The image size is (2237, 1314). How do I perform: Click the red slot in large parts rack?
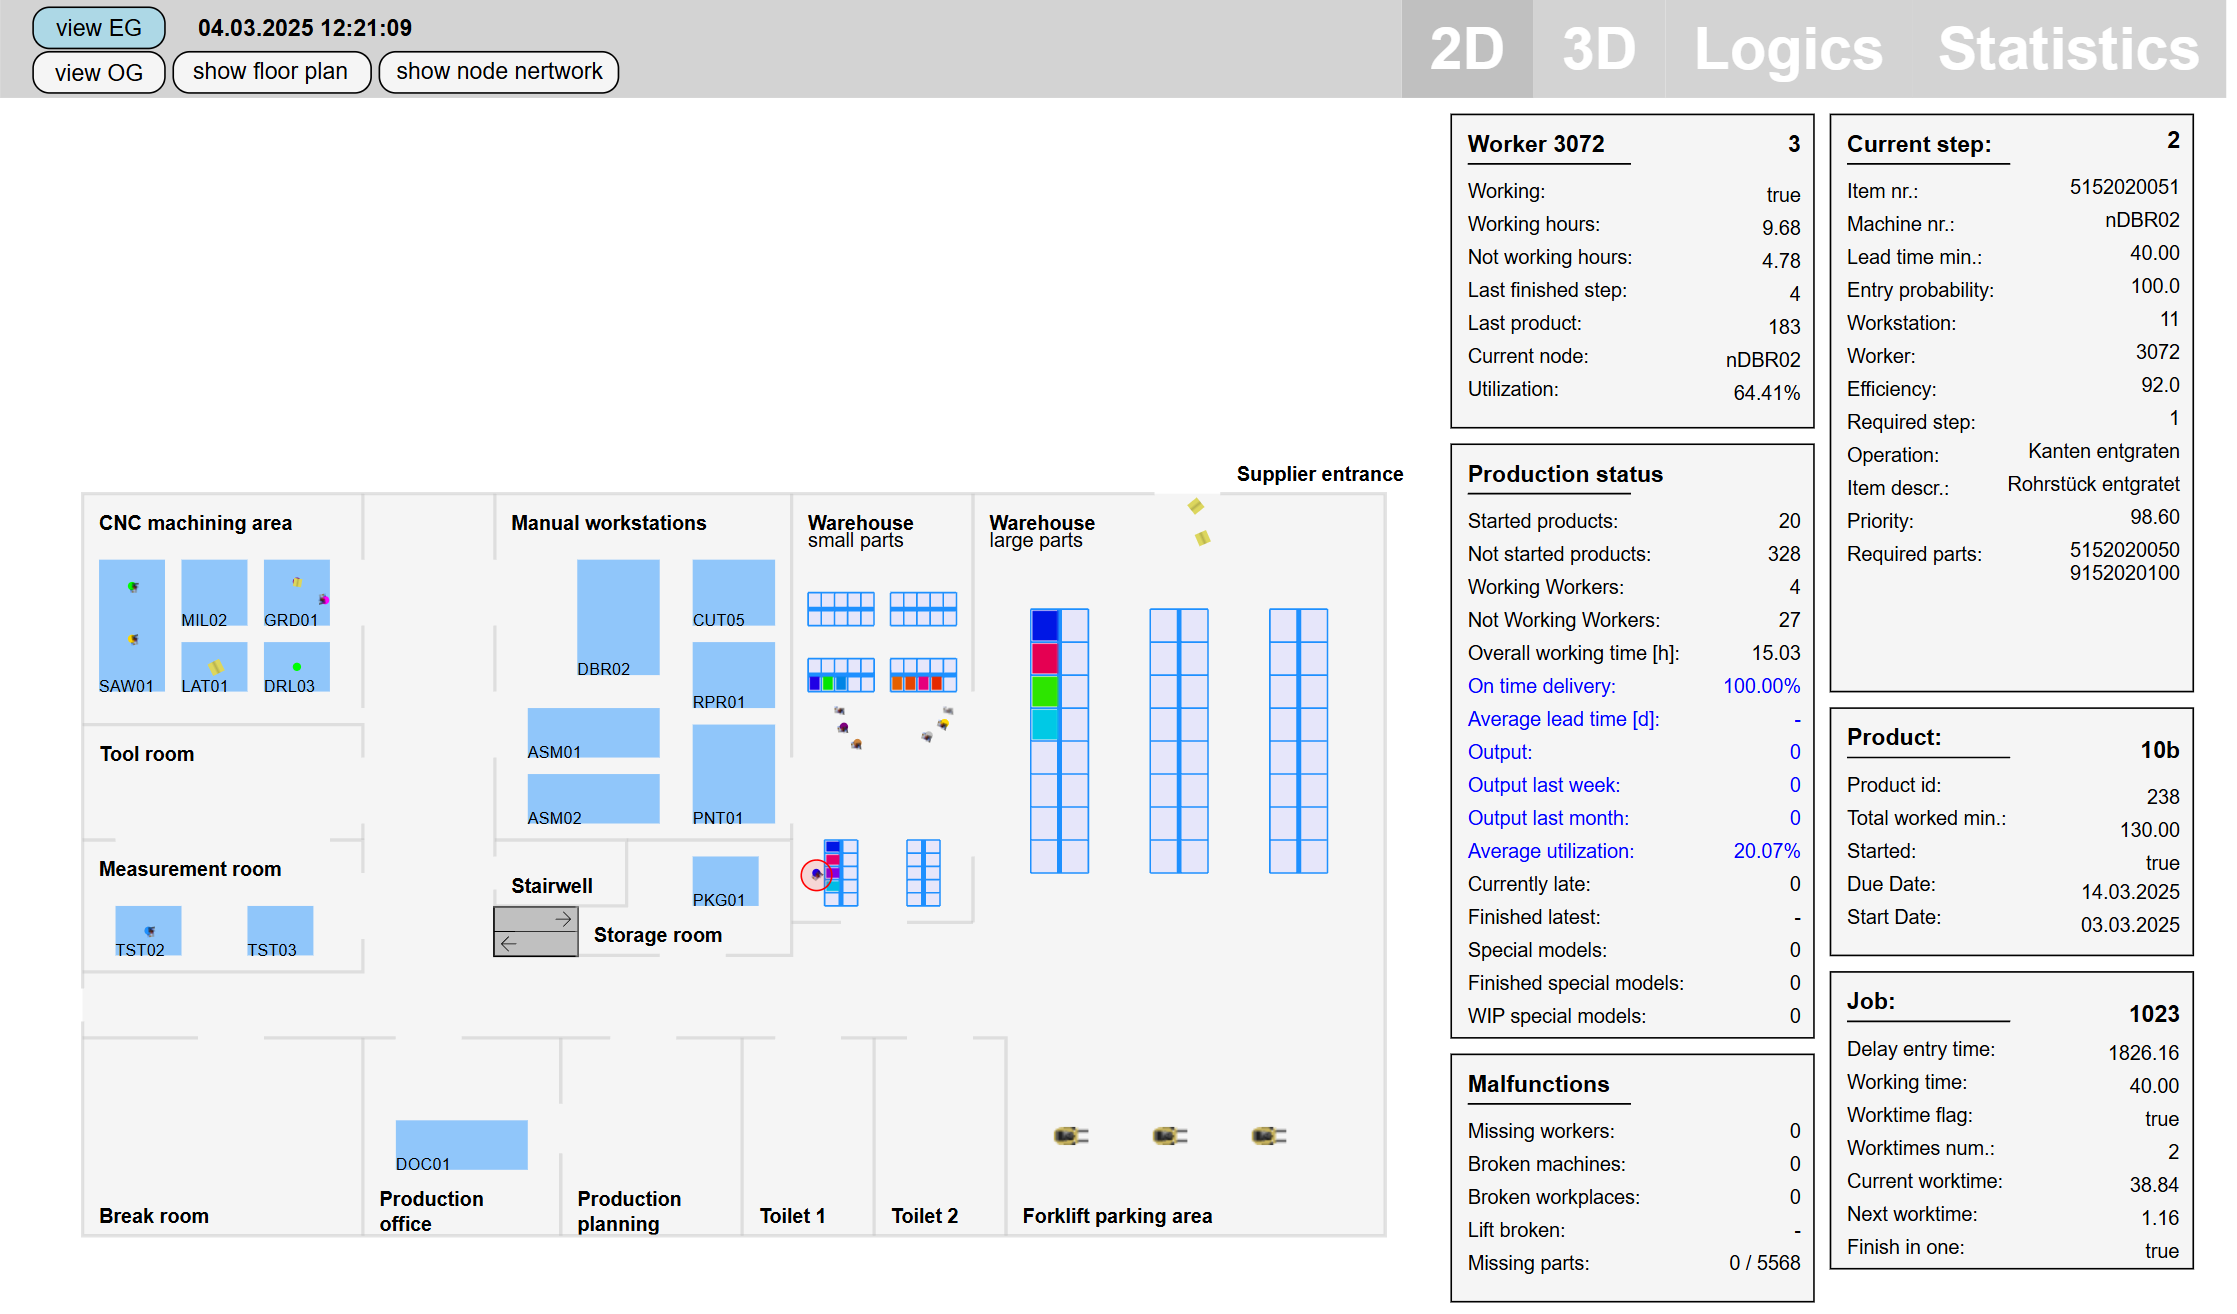pos(1045,659)
